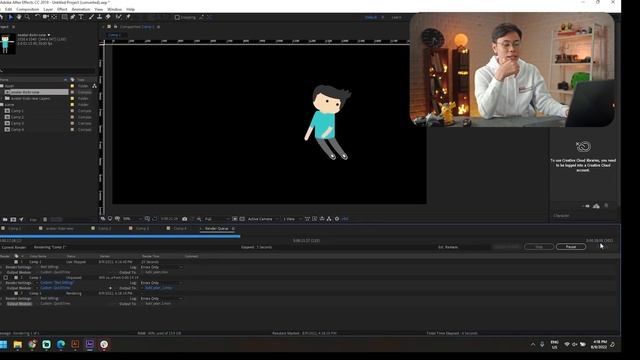
Task: Open the Active Camera dropdown
Action: coord(263,219)
